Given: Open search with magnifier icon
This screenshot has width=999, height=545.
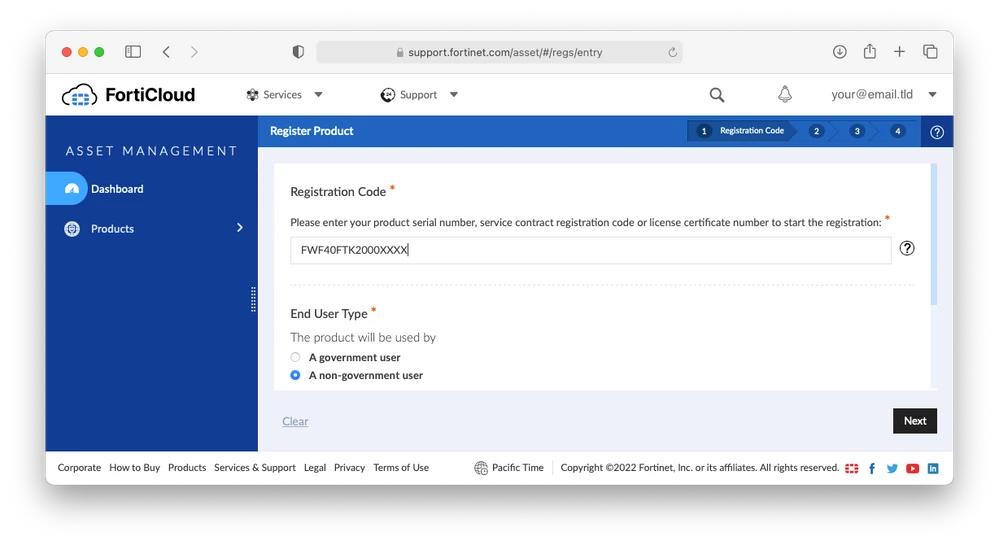Looking at the screenshot, I should 717,95.
